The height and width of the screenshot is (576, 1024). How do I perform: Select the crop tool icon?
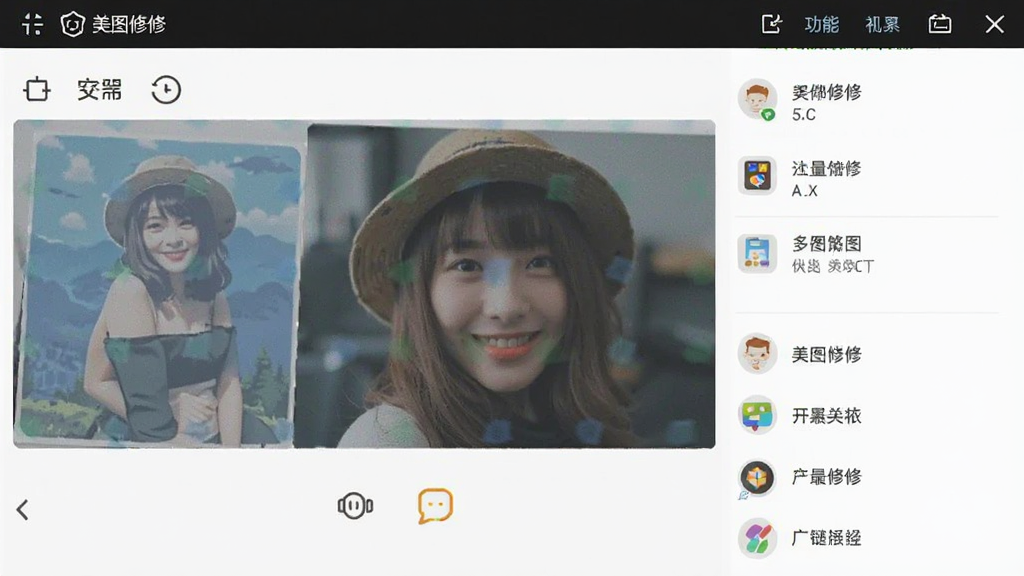tap(37, 89)
